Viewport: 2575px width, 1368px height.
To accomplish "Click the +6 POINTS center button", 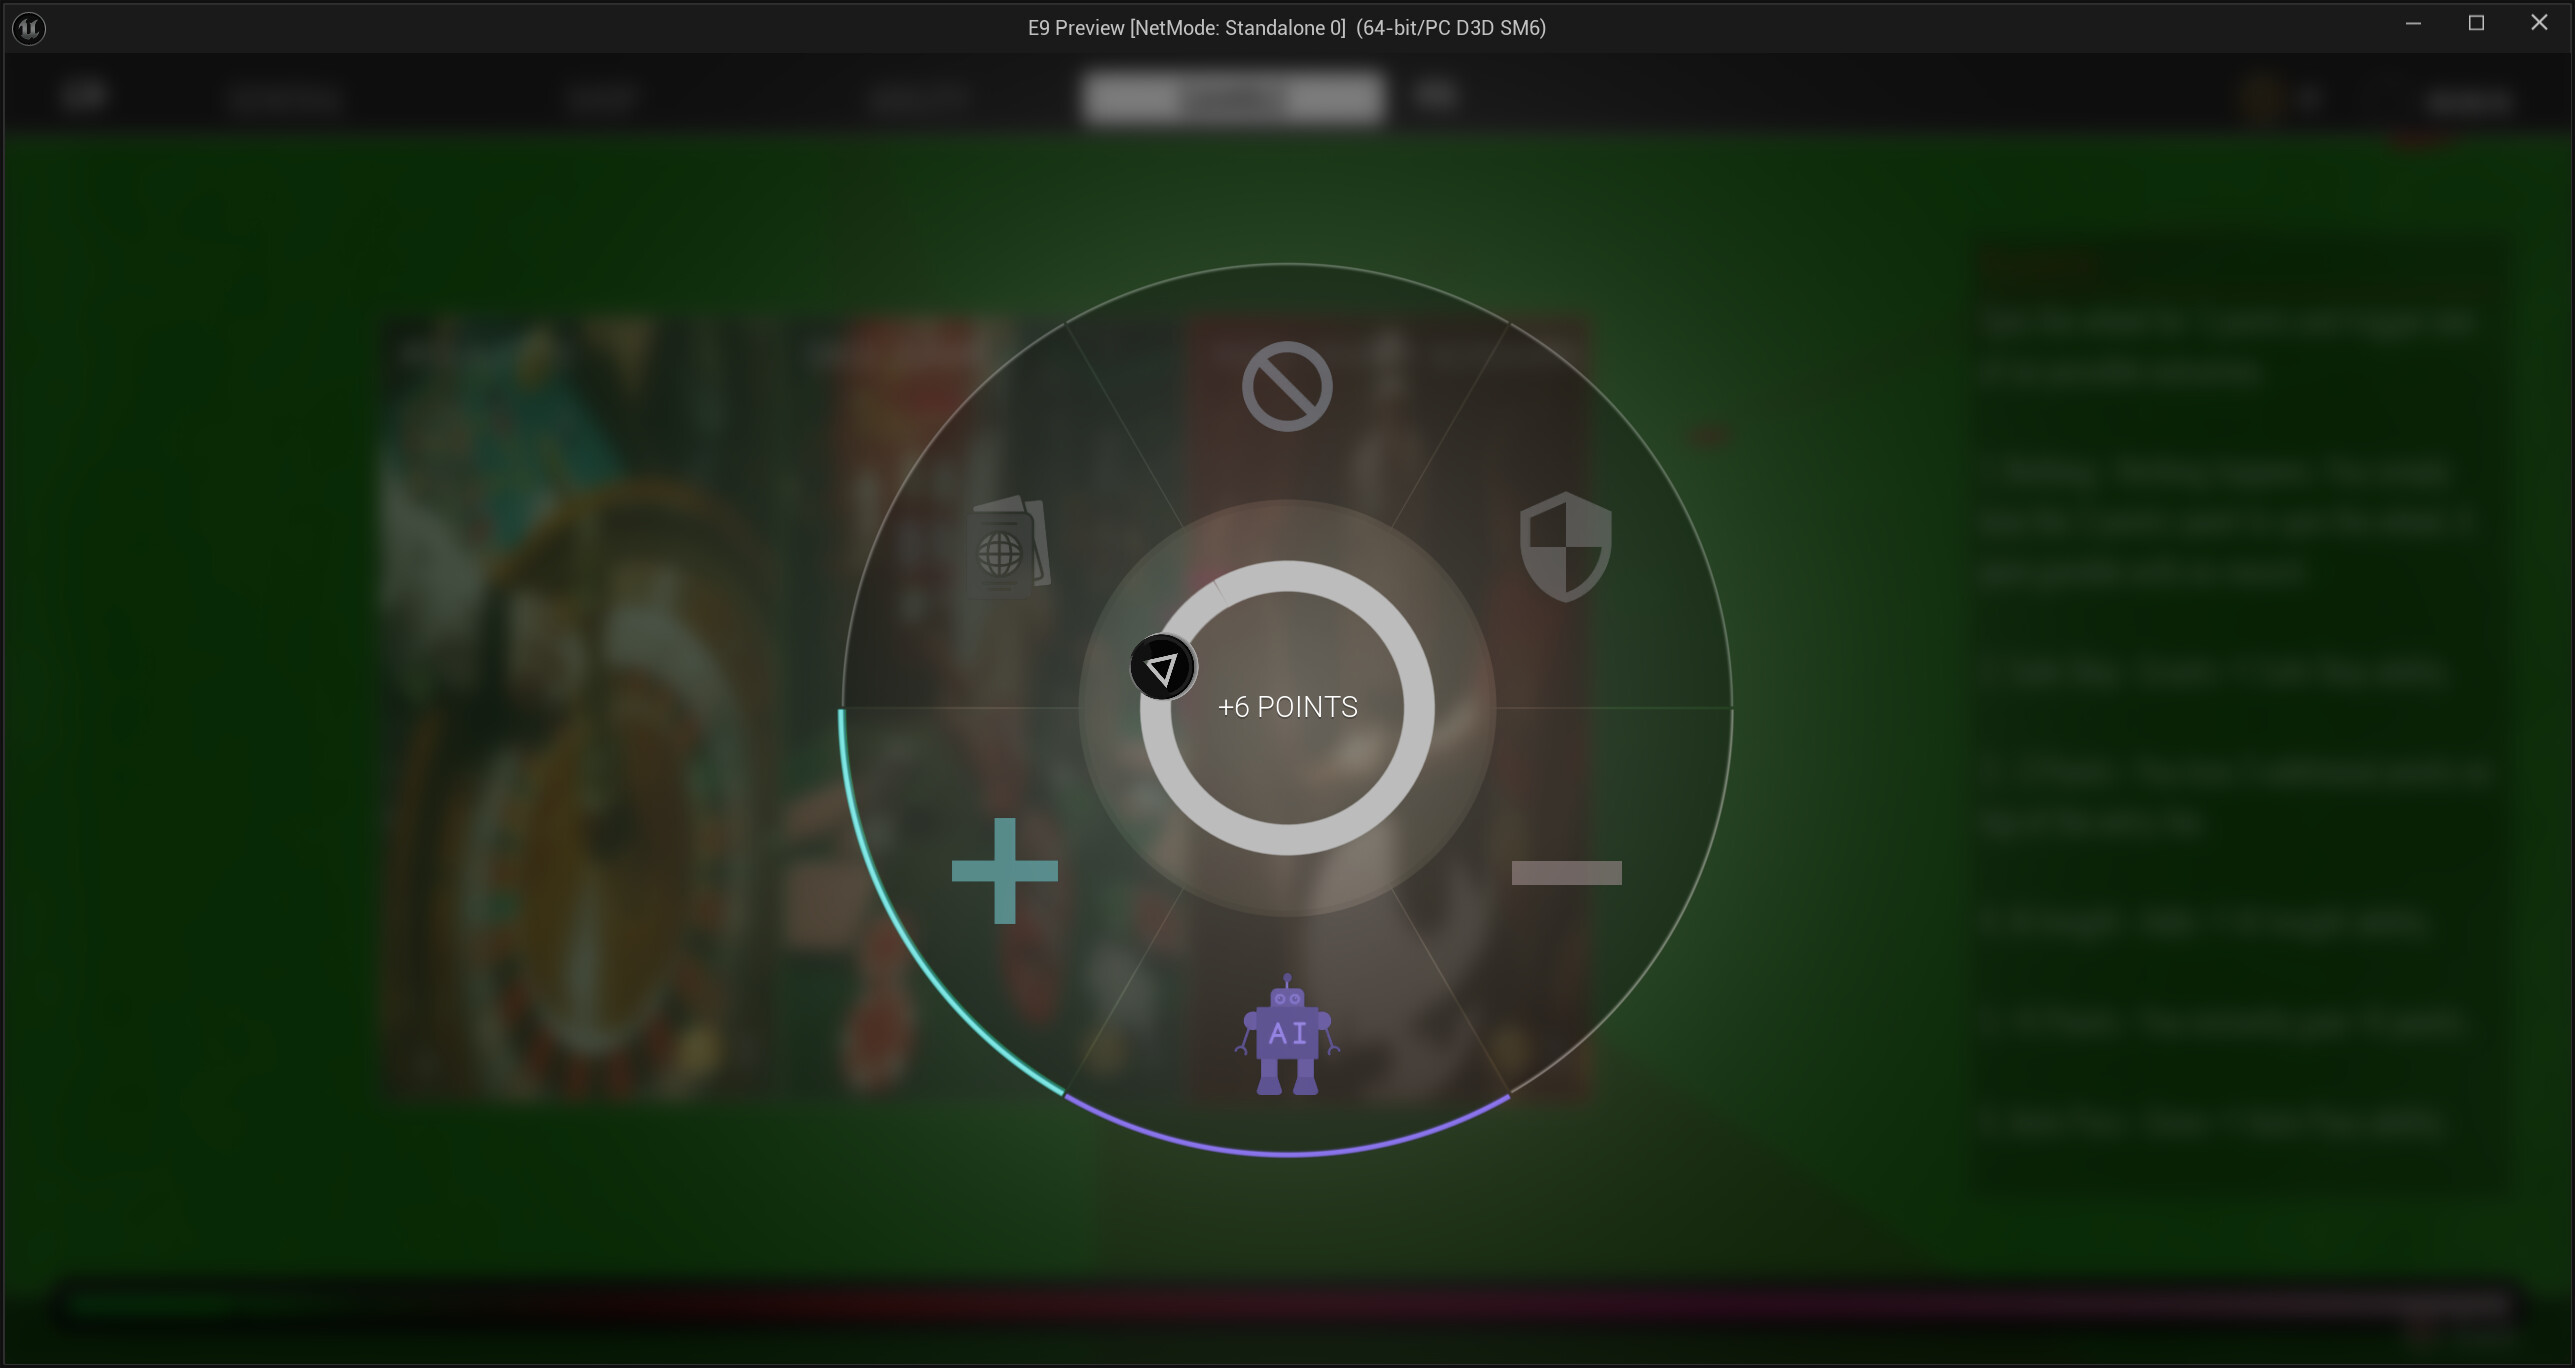I will coord(1287,707).
